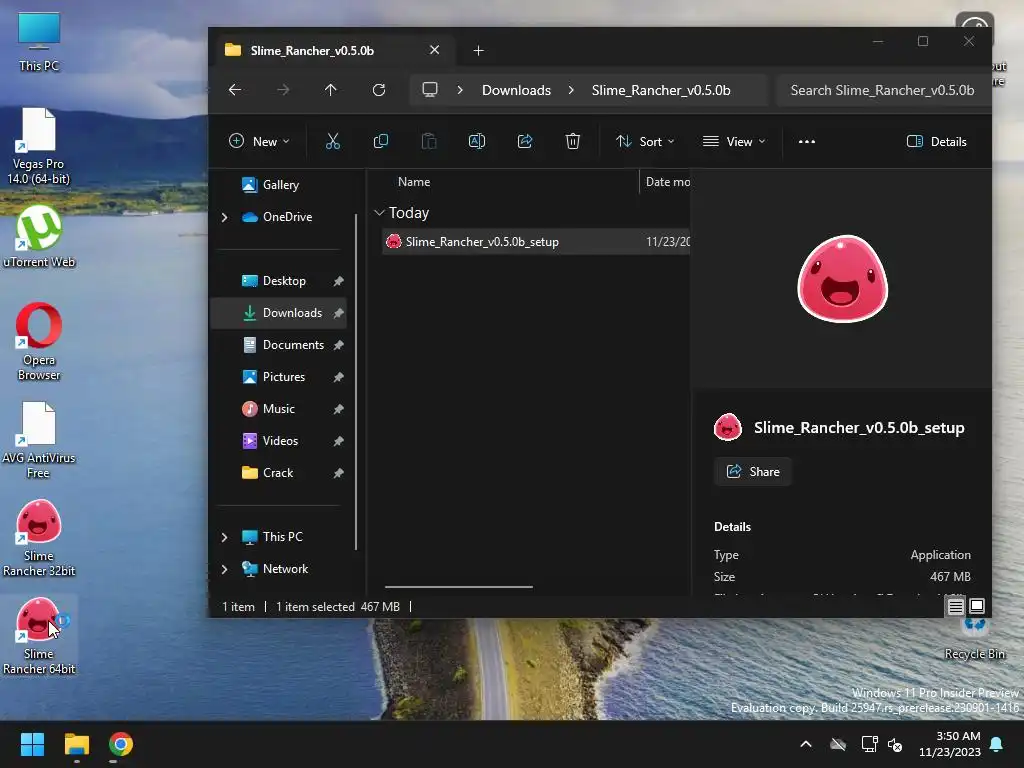Screen dimensions: 1024x768
Task: Expand the Network tree node
Action: (x=225, y=569)
